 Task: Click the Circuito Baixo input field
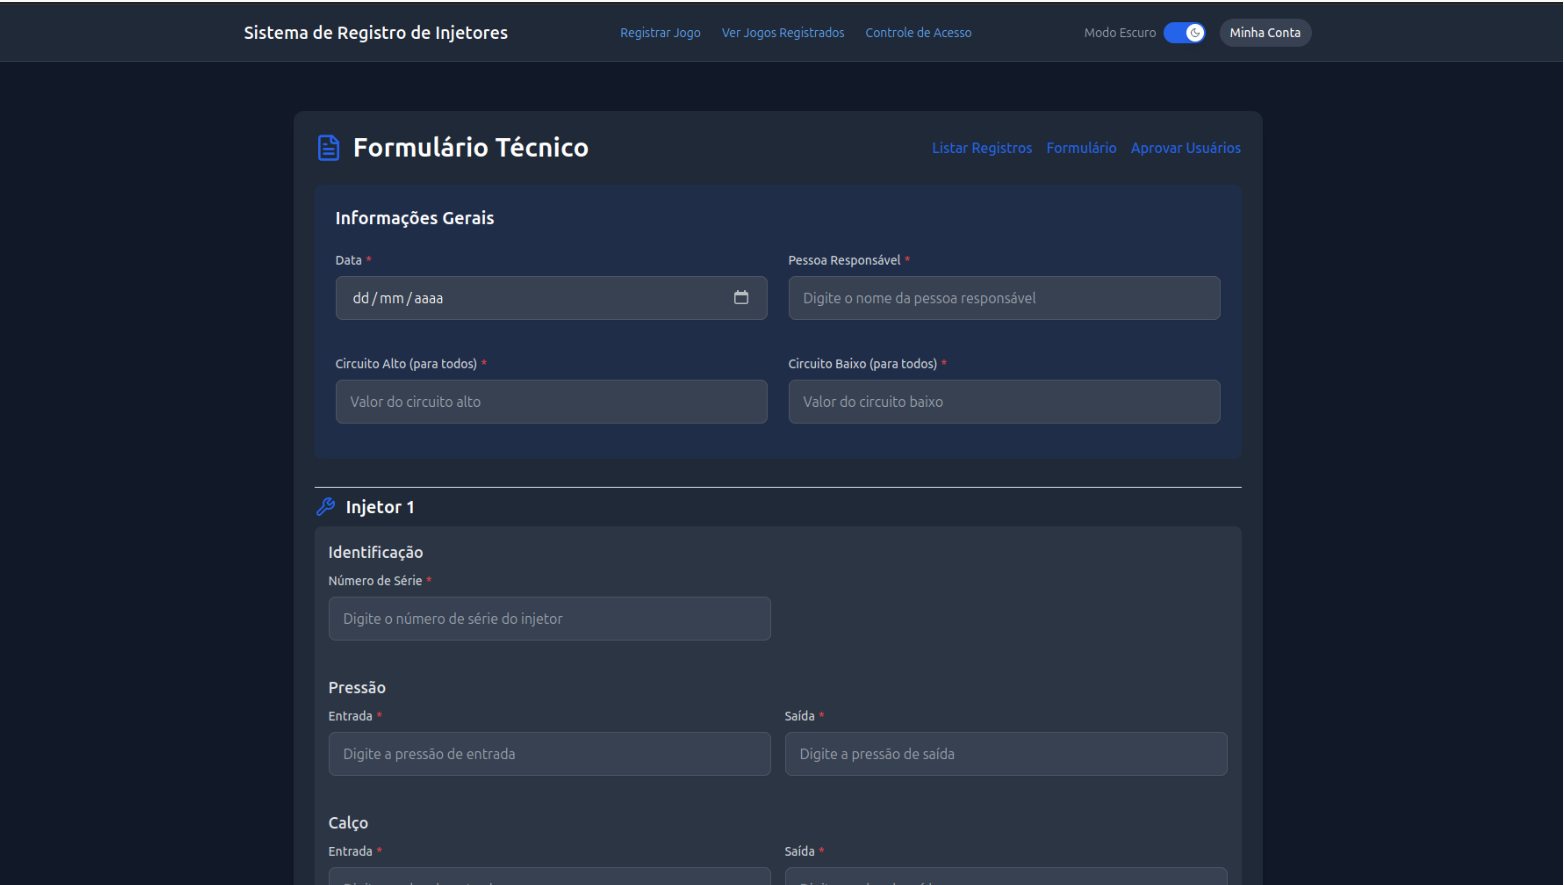pos(1004,402)
